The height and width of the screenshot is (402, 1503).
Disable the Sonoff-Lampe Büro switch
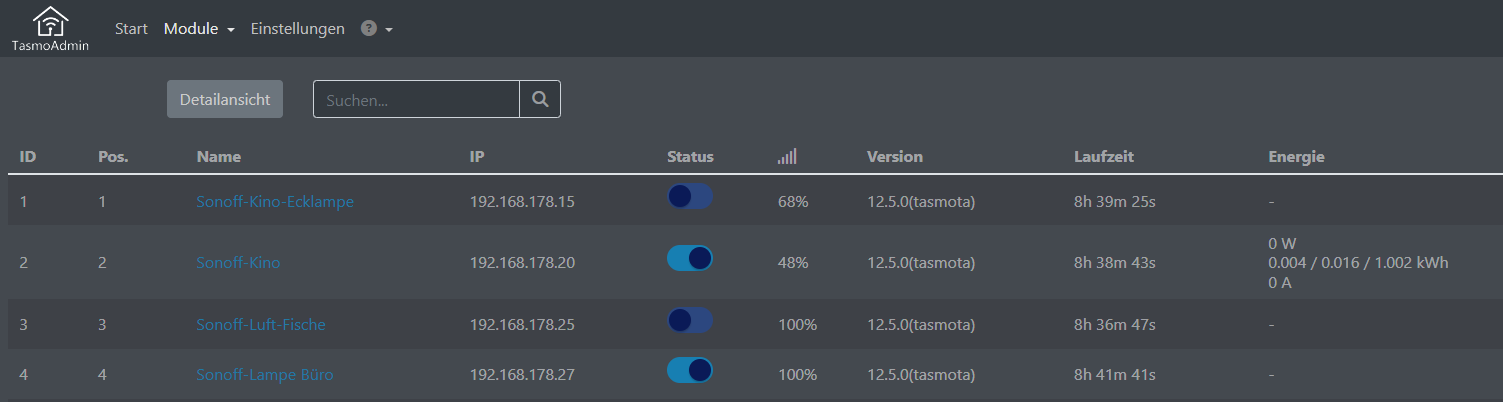click(x=690, y=370)
